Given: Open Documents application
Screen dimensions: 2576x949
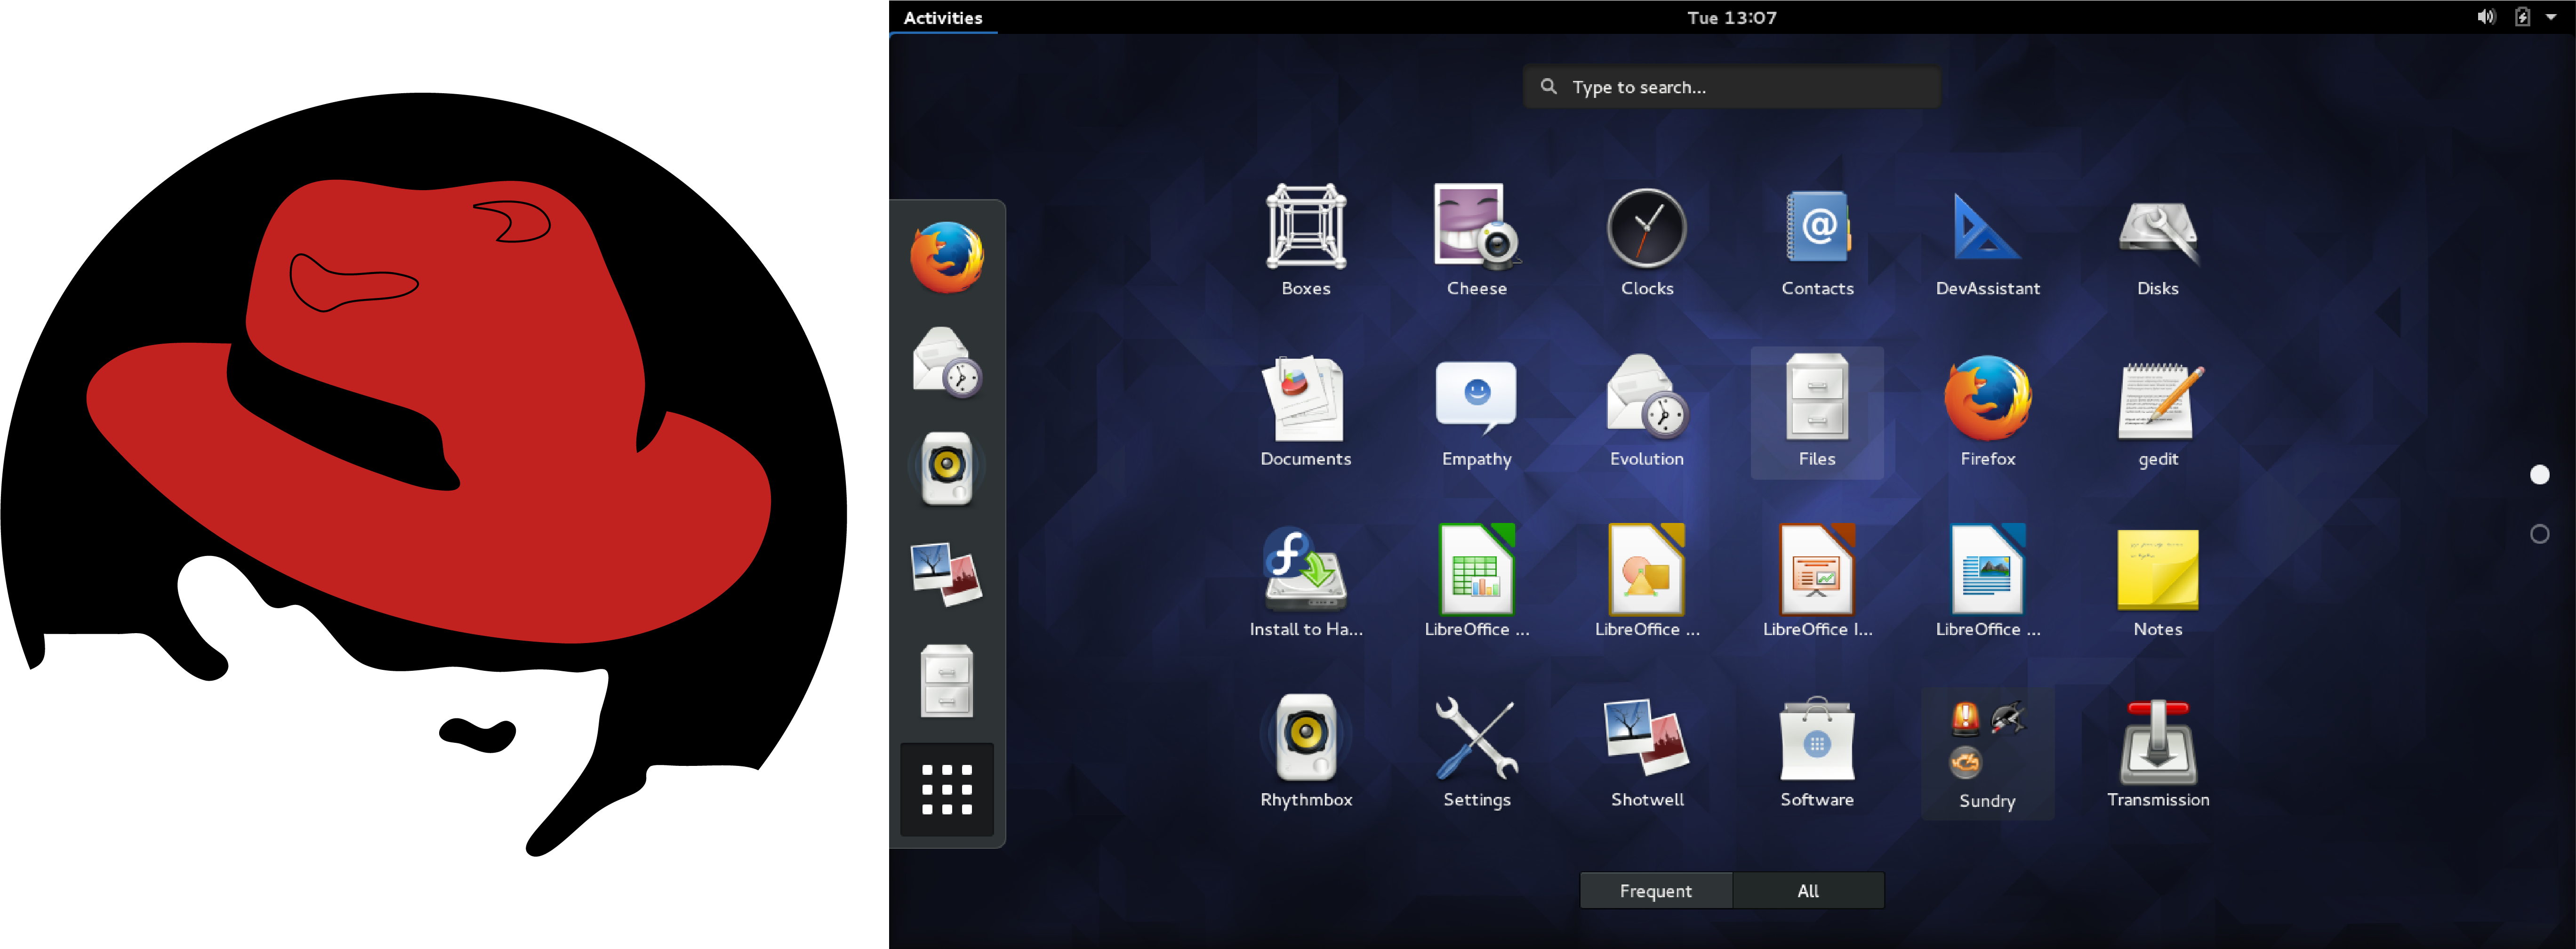Looking at the screenshot, I should 1306,412.
